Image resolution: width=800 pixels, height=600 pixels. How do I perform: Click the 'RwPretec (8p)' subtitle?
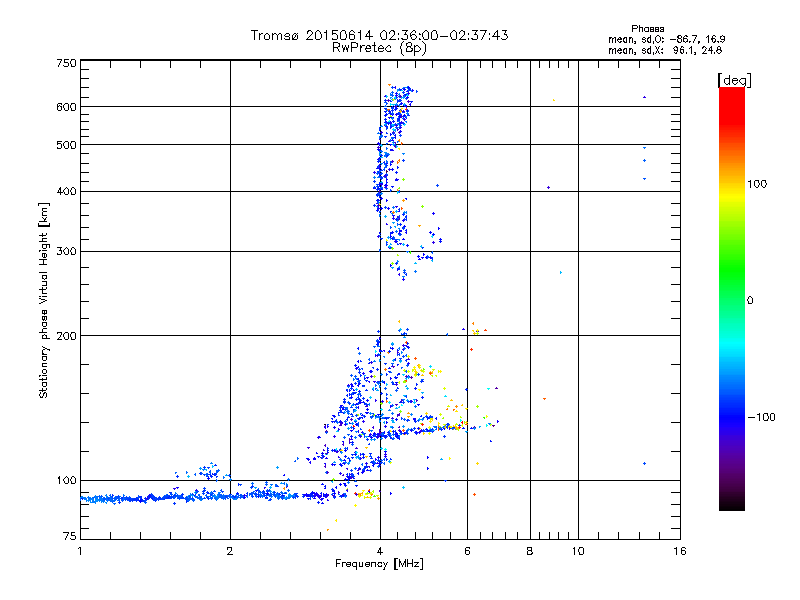[x=379, y=48]
